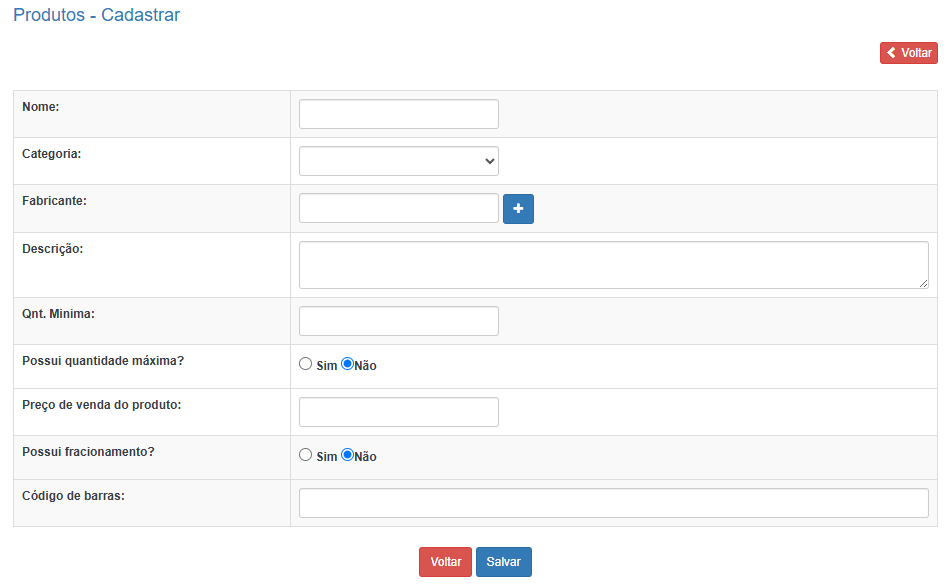The image size is (950, 587).
Task: Click the Produtos - Cadastrar heading
Action: 97,16
